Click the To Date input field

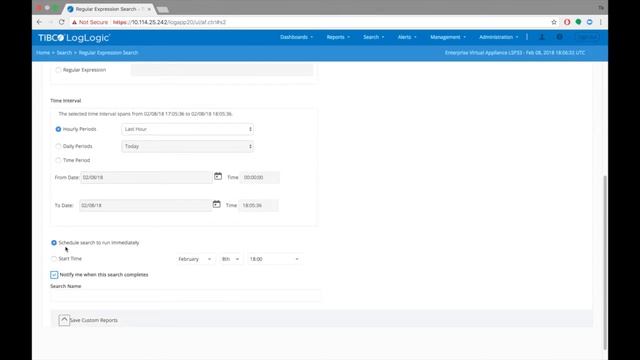[x=145, y=205]
